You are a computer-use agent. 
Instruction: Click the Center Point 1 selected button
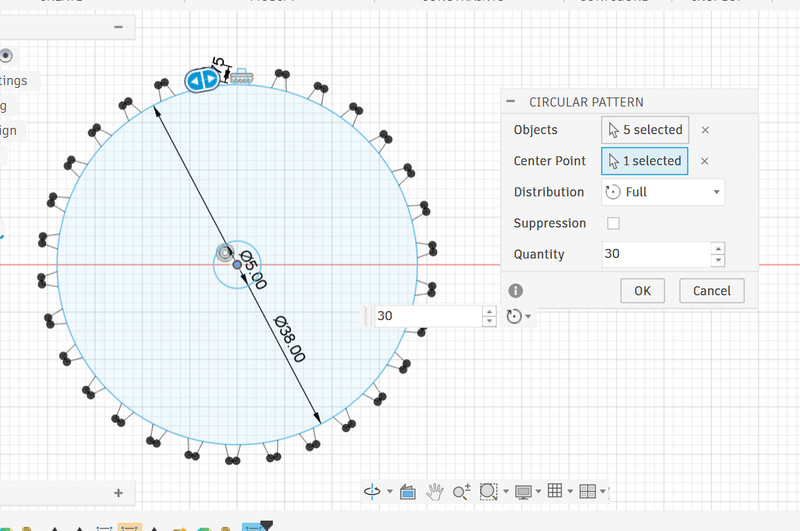(645, 161)
